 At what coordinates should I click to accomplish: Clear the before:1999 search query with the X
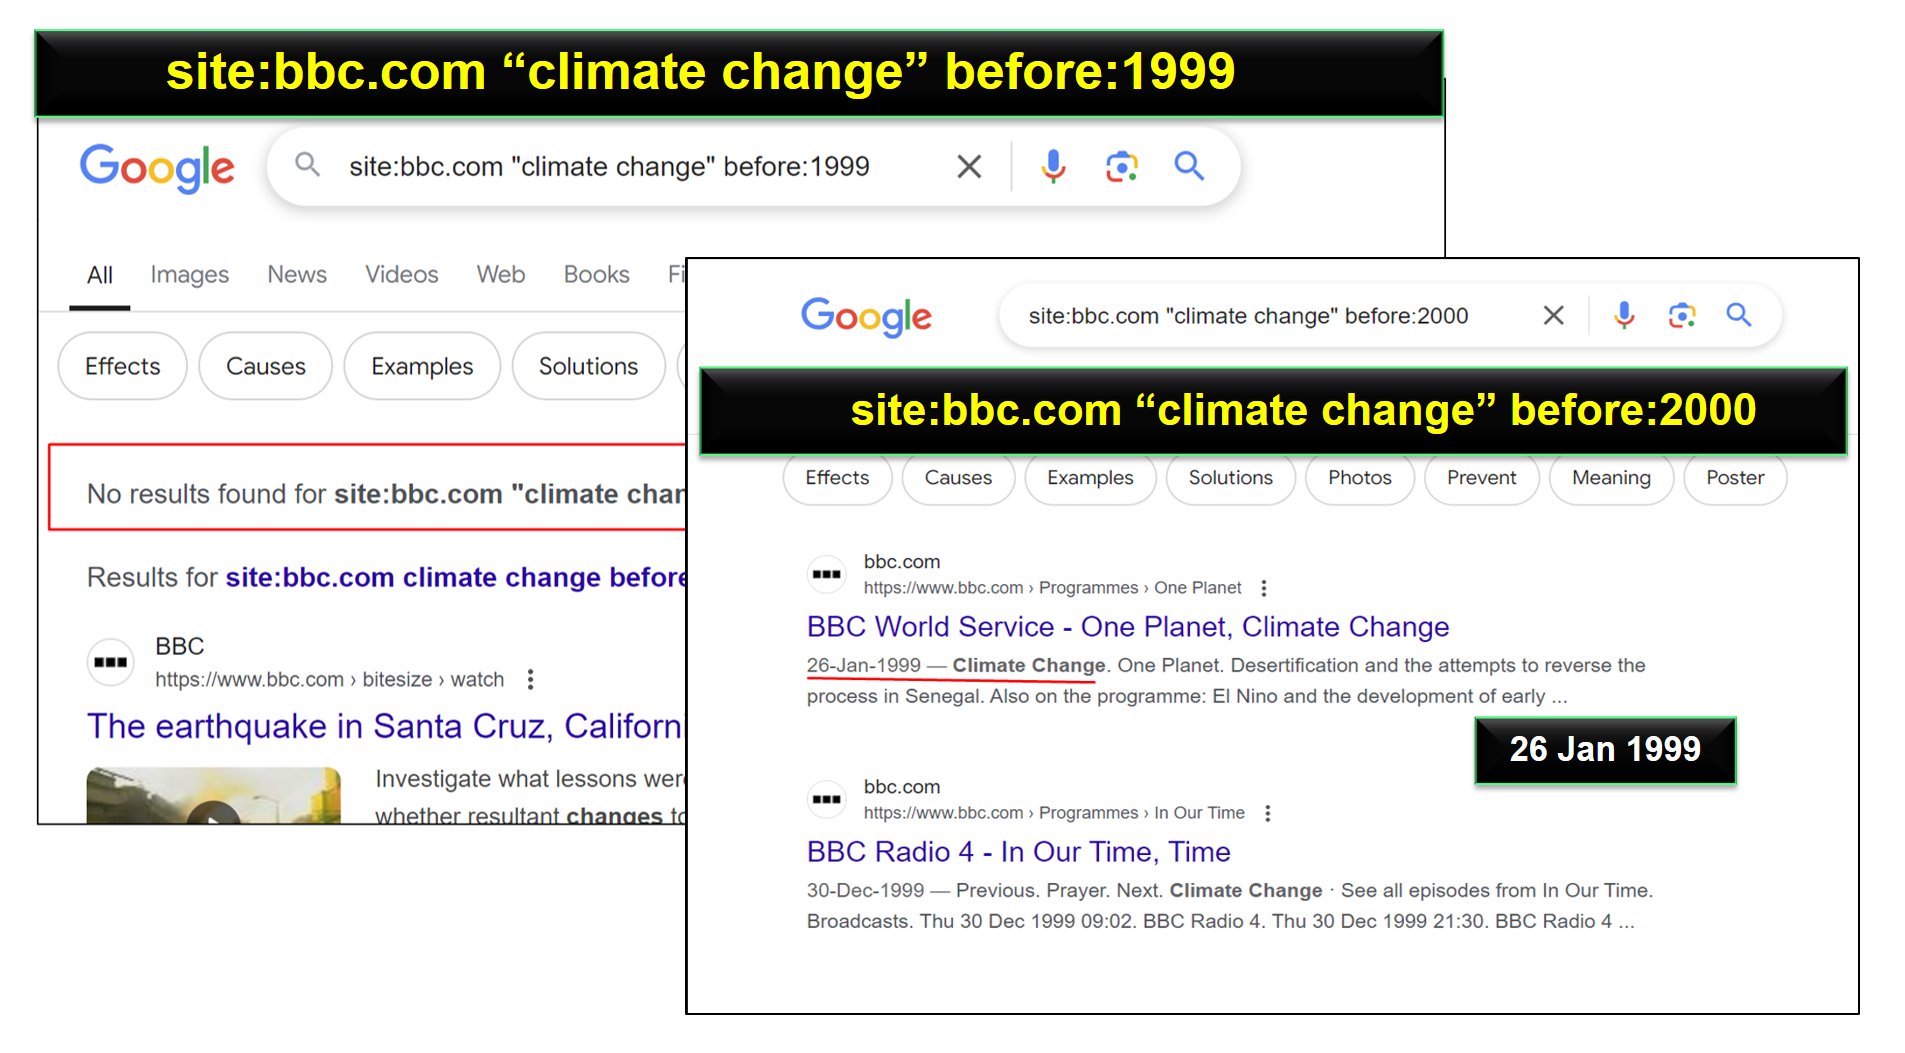pos(968,166)
